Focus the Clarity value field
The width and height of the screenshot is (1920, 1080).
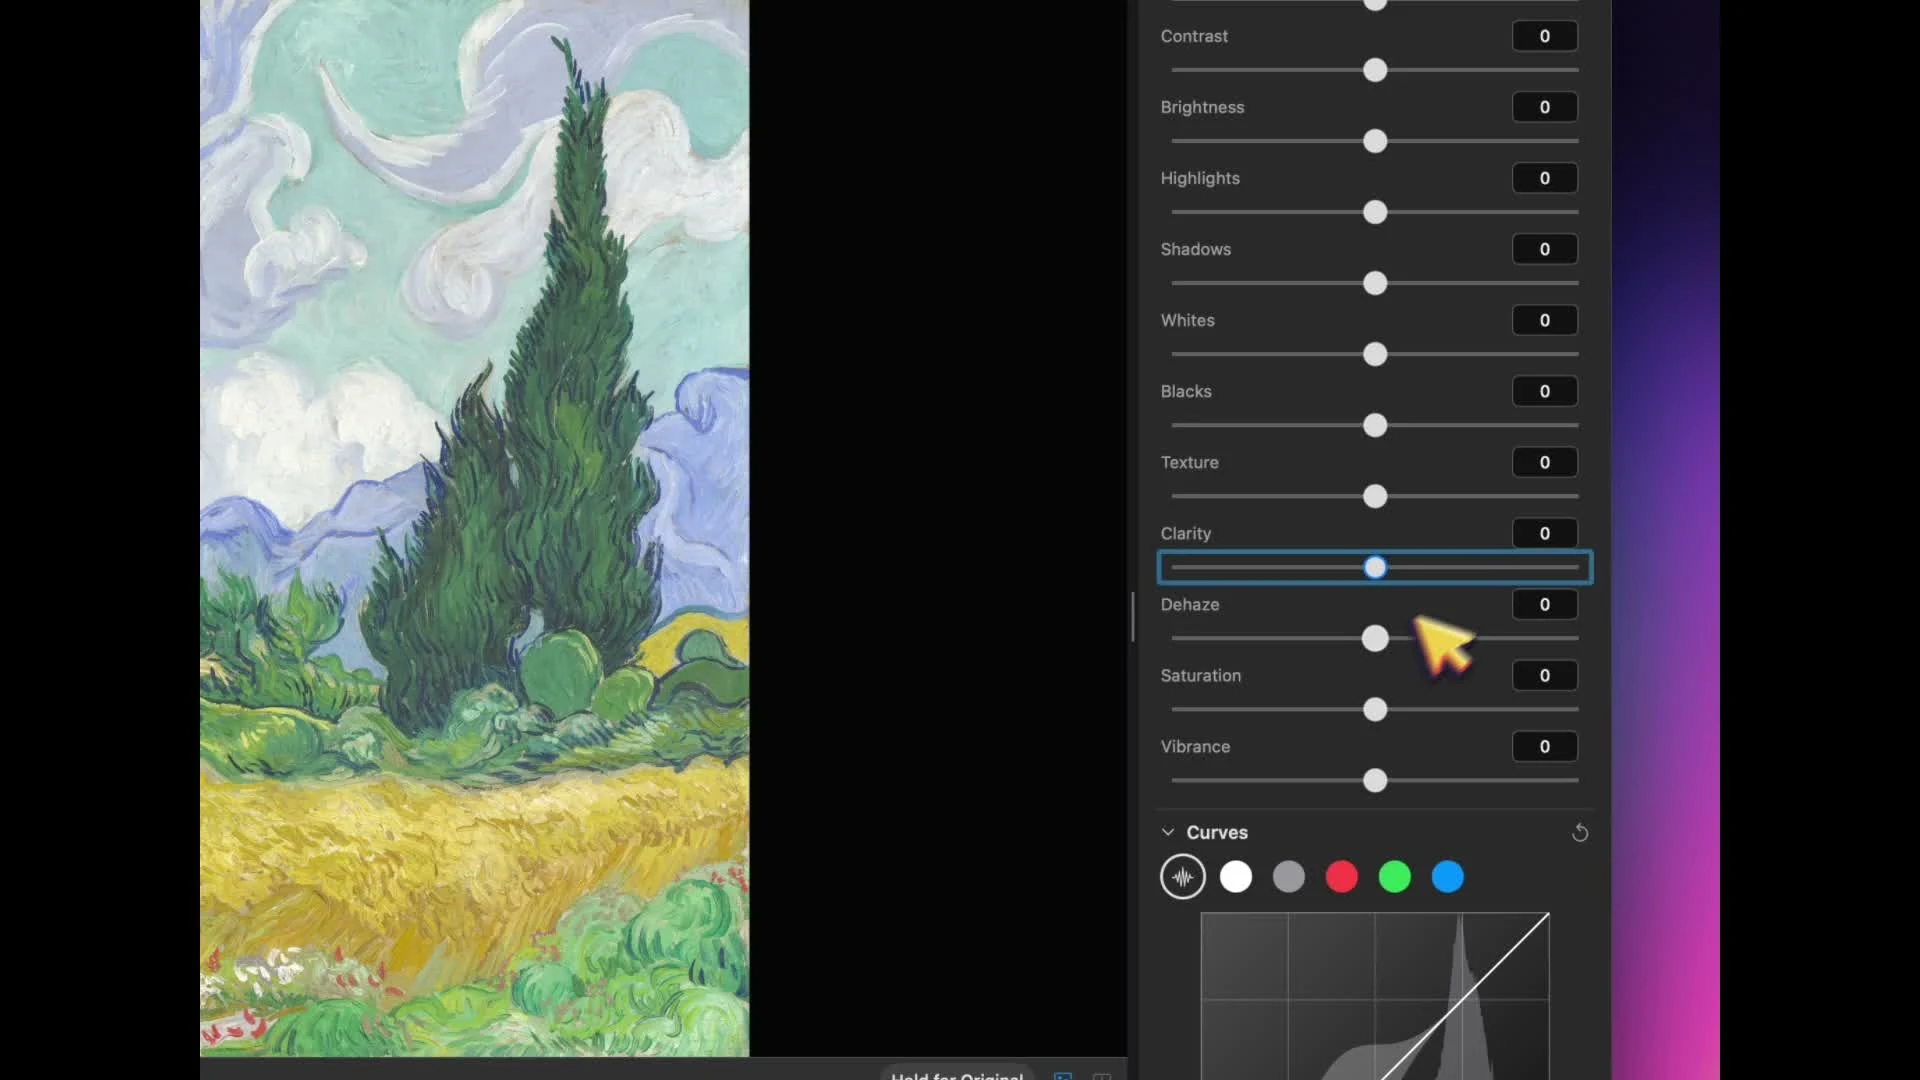pyautogui.click(x=1545, y=533)
